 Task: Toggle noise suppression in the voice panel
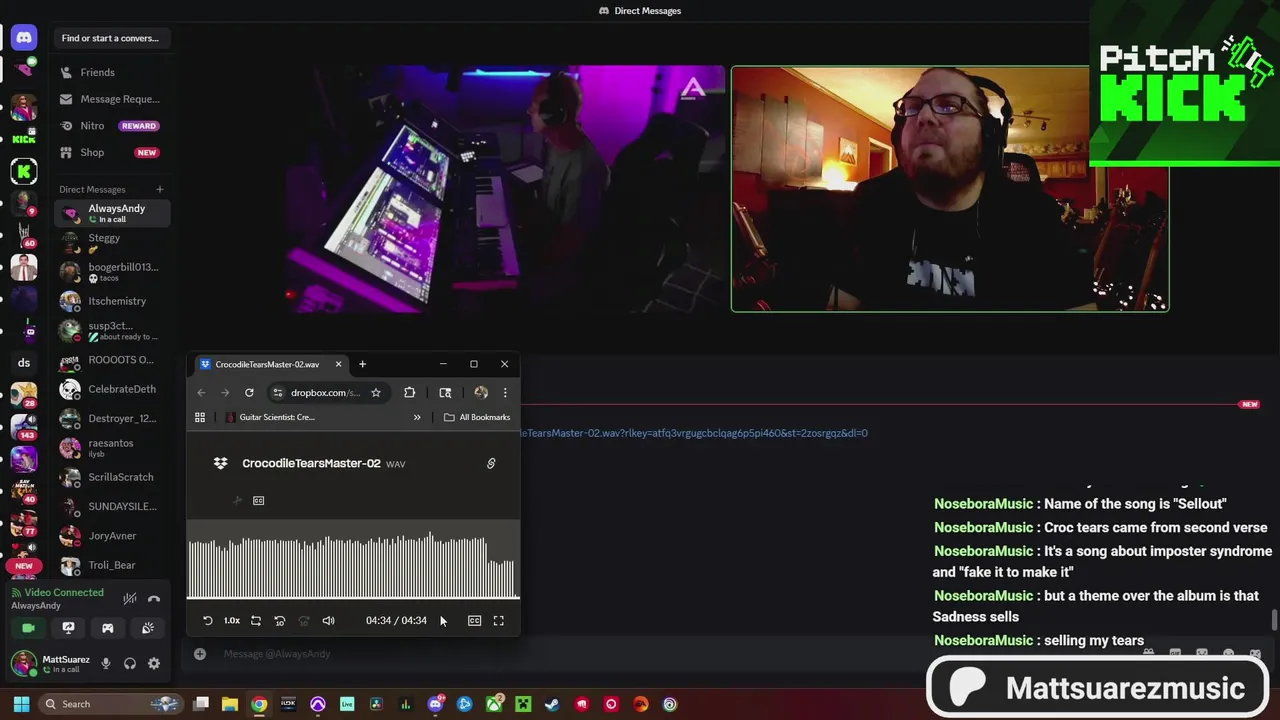[x=129, y=599]
